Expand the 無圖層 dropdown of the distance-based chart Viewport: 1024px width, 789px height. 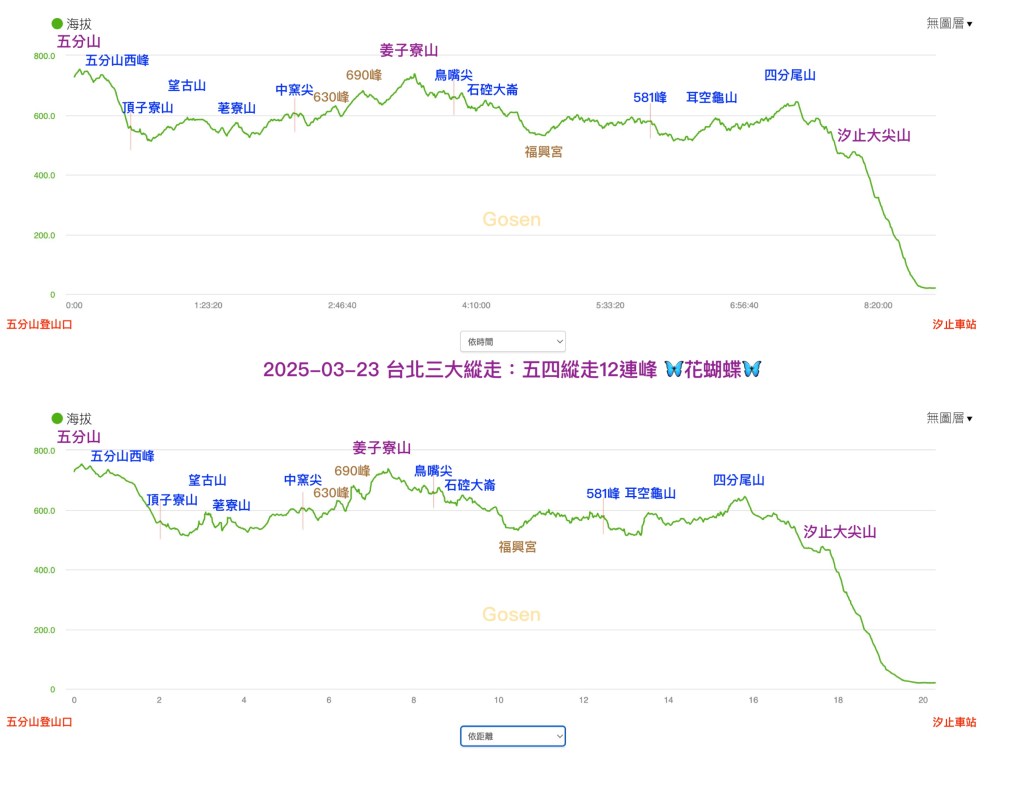pyautogui.click(x=949, y=417)
